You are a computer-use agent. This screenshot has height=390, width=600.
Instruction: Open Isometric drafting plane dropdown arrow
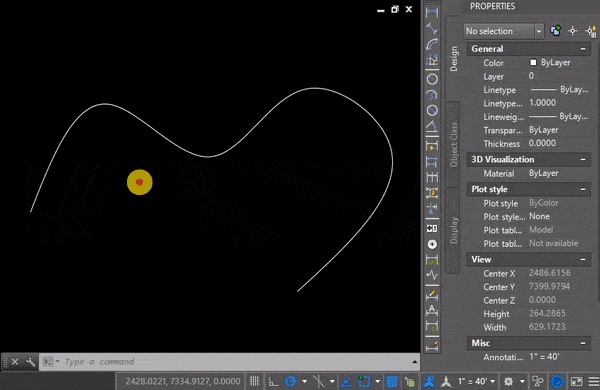coord(332,382)
